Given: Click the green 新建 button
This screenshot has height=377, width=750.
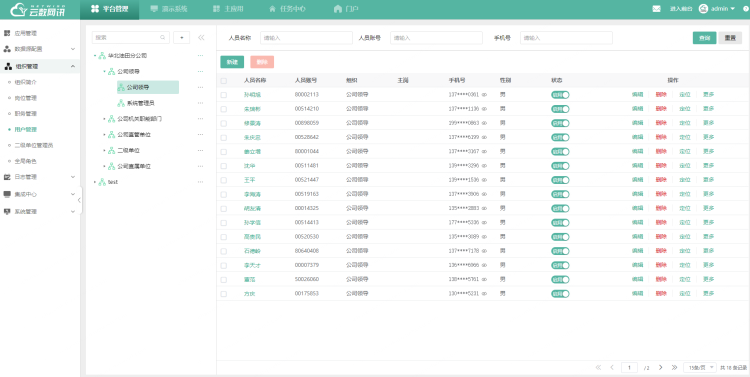Looking at the screenshot, I should [x=232, y=62].
